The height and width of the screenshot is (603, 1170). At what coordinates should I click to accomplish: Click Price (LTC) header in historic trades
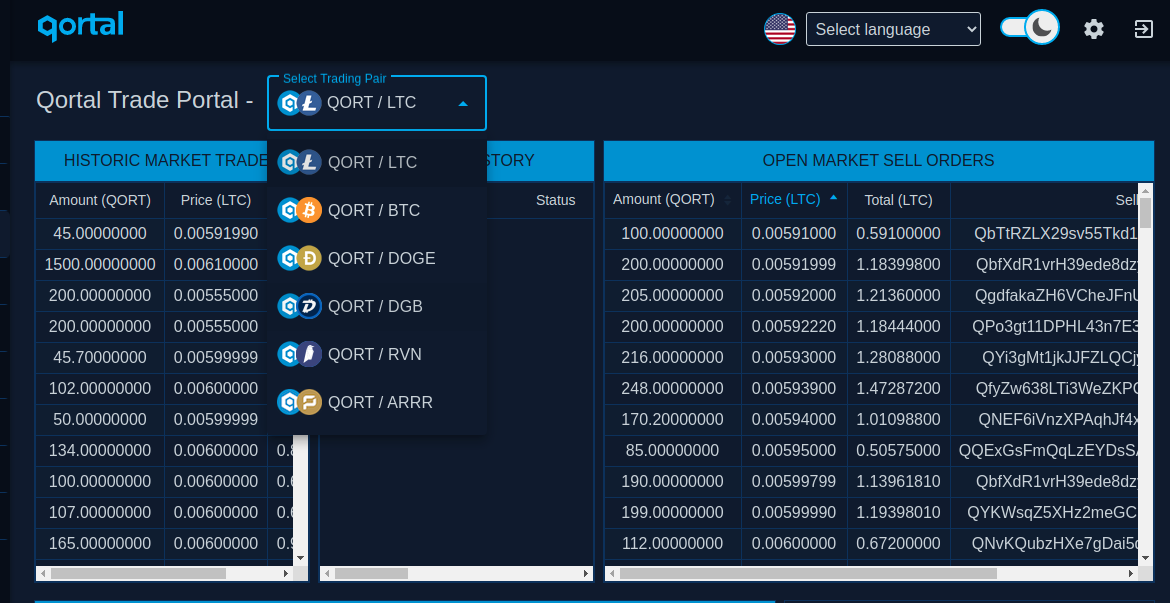tap(216, 200)
